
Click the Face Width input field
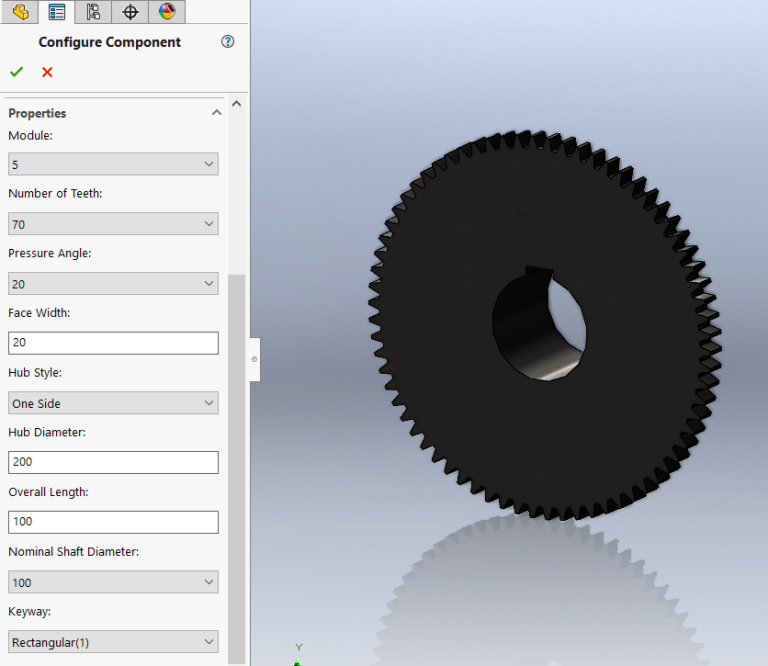(x=113, y=343)
